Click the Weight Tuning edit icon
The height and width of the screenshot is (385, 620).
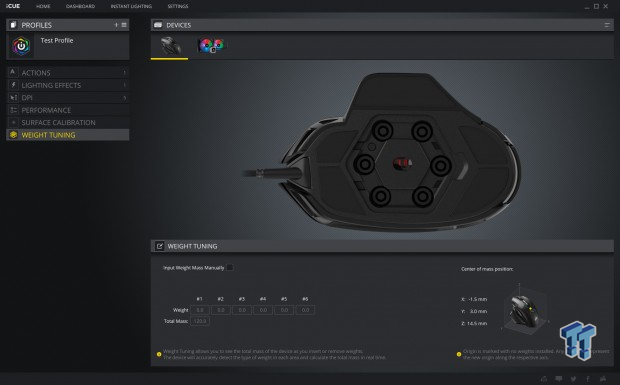click(x=159, y=246)
